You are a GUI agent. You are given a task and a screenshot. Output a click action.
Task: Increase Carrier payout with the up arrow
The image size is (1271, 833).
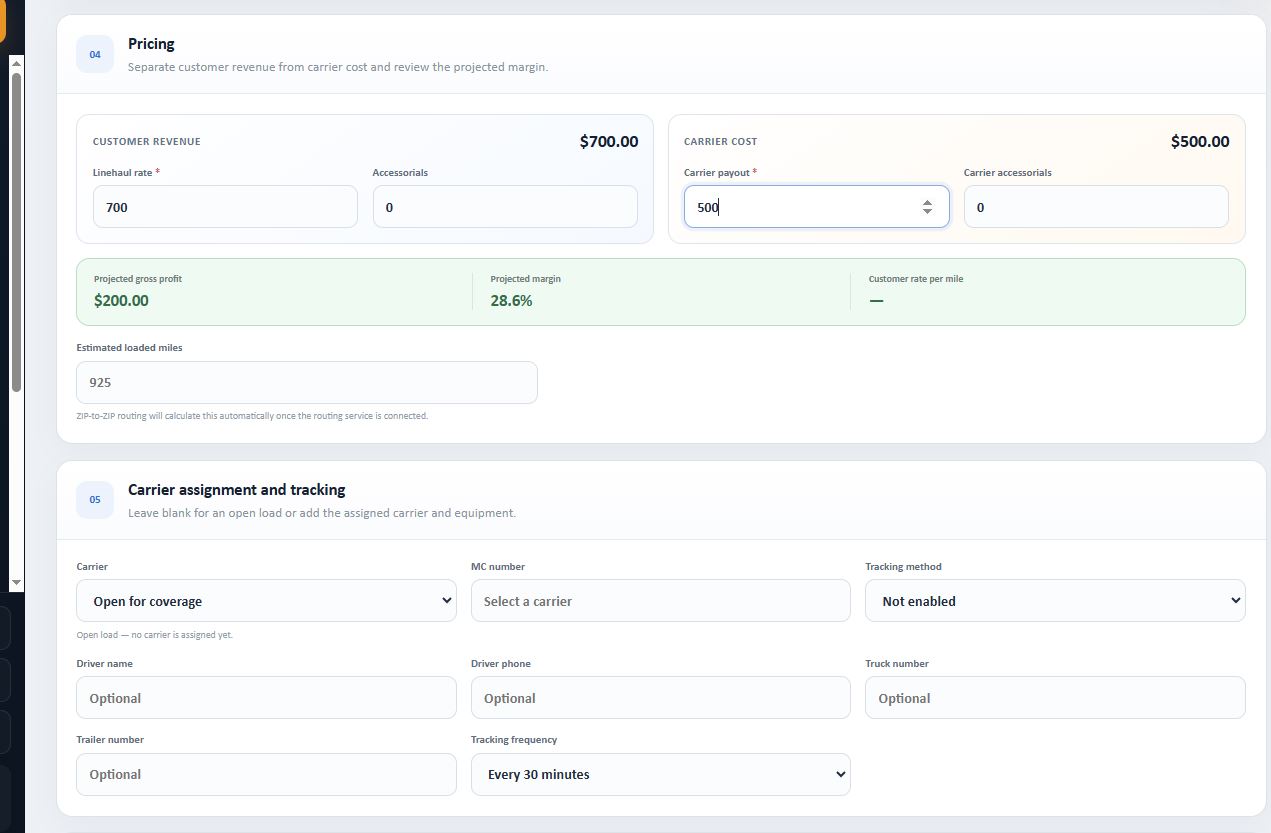pyautogui.click(x=927, y=202)
